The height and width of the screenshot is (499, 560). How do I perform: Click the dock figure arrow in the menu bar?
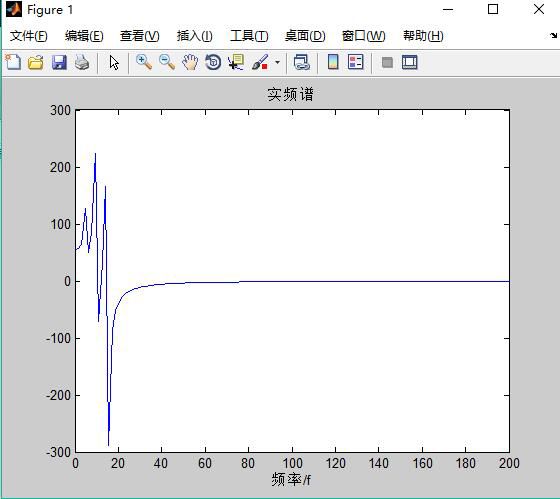coord(553,35)
